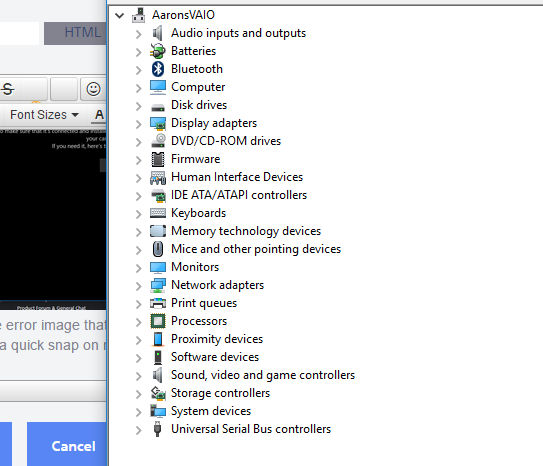Click the embedded black error image thumbnail
The image size is (543, 466).
53,219
